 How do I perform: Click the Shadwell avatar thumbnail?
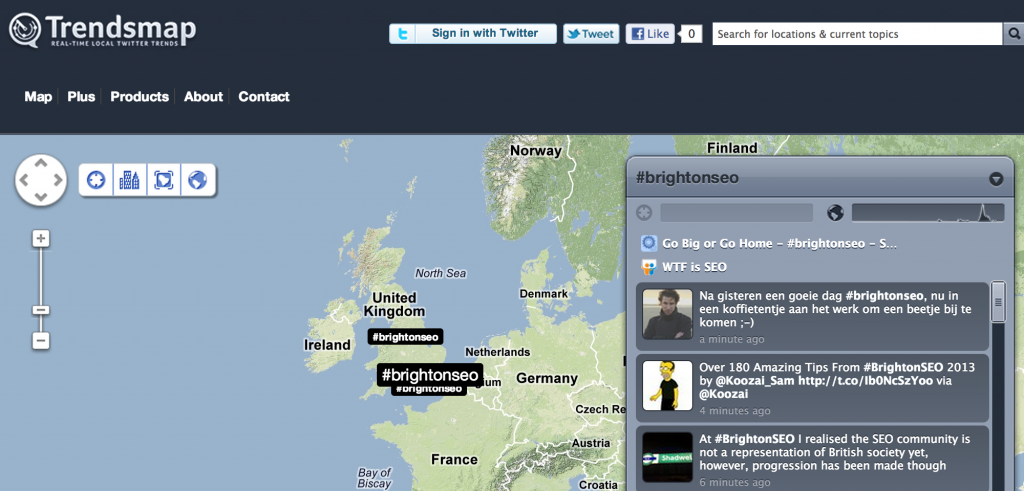point(667,457)
